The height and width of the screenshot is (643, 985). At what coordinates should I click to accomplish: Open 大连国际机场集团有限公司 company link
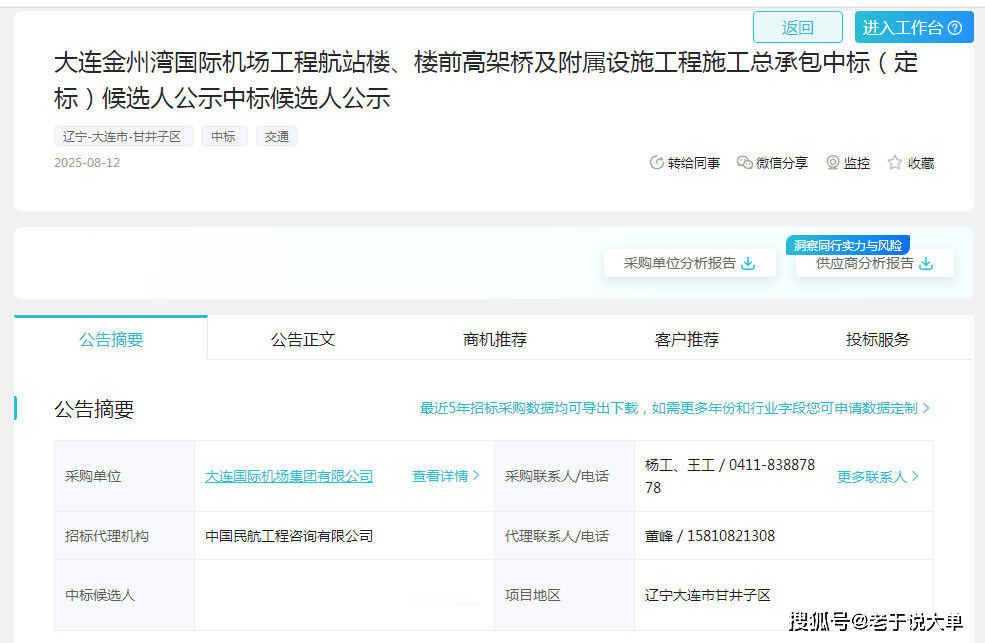289,476
